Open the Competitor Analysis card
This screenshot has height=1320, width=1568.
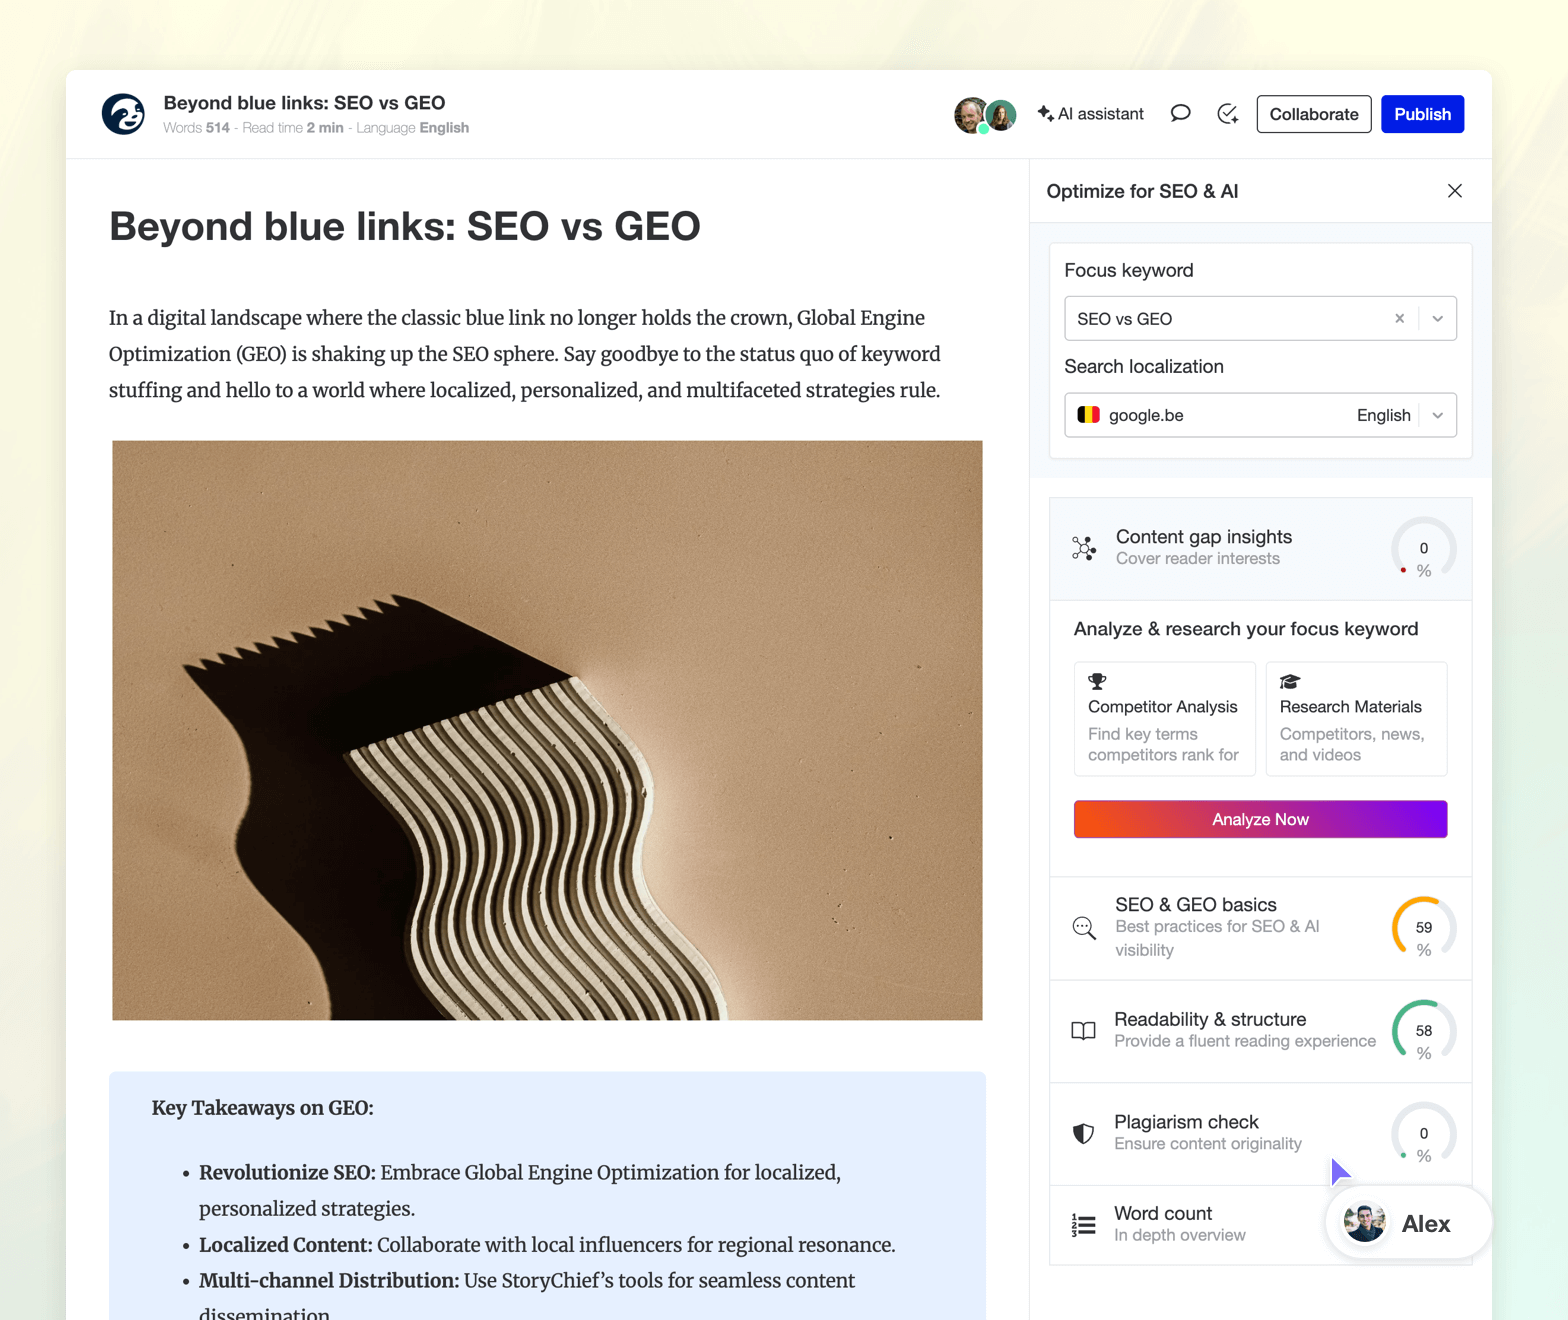coord(1164,719)
